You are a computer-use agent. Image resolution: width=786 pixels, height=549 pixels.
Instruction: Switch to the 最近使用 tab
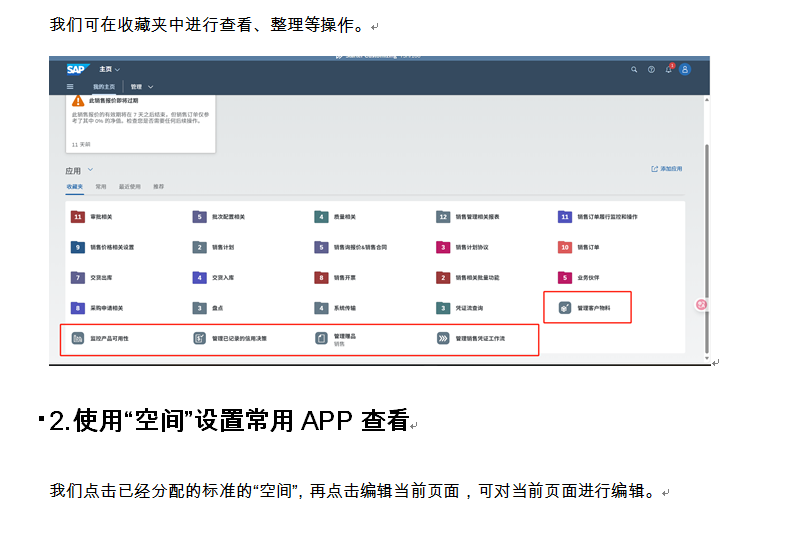tap(129, 186)
